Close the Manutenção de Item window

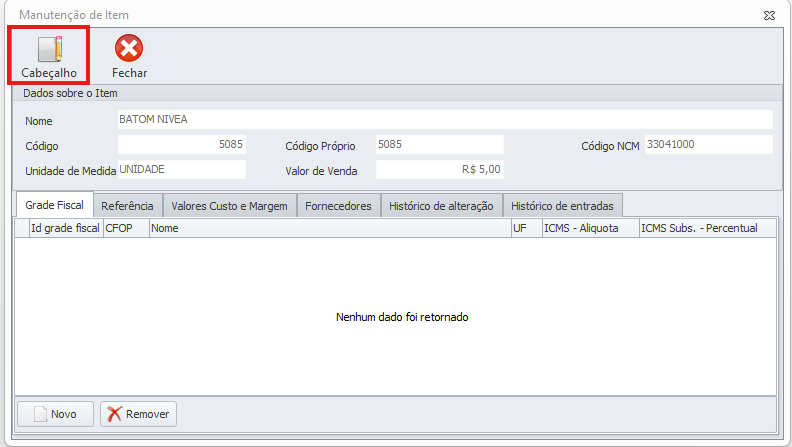click(x=769, y=15)
